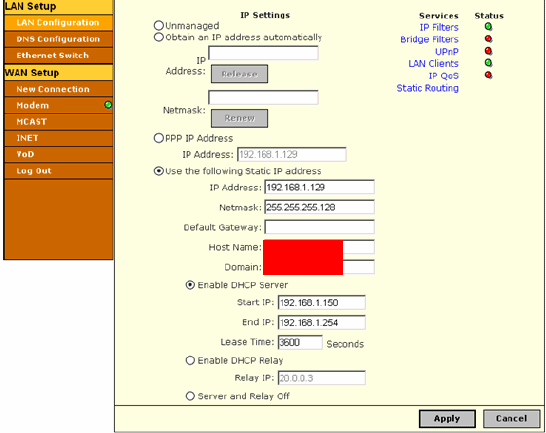Click the IP QoS red status indicator
Image resolution: width=546 pixels, height=433 pixels.
(488, 75)
